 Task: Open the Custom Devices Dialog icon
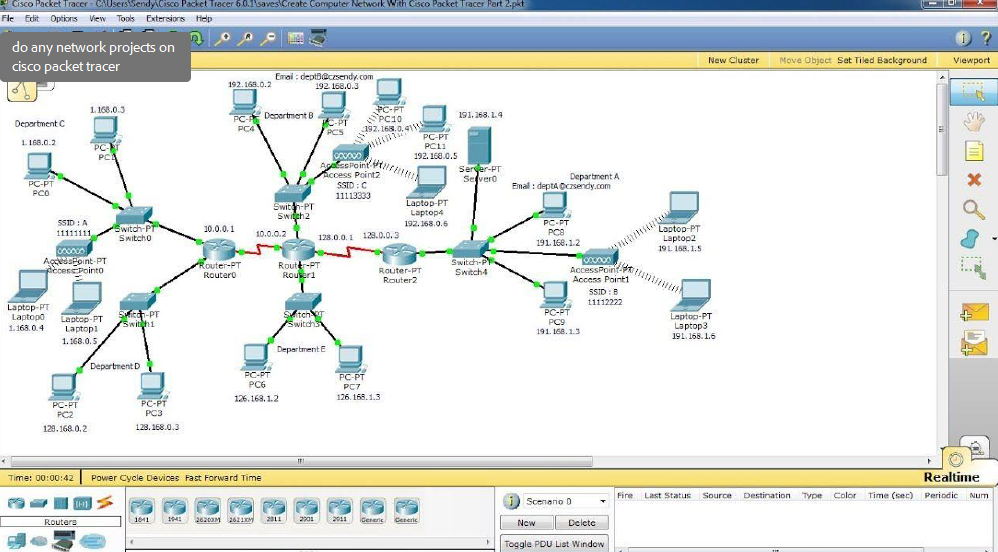click(318, 38)
